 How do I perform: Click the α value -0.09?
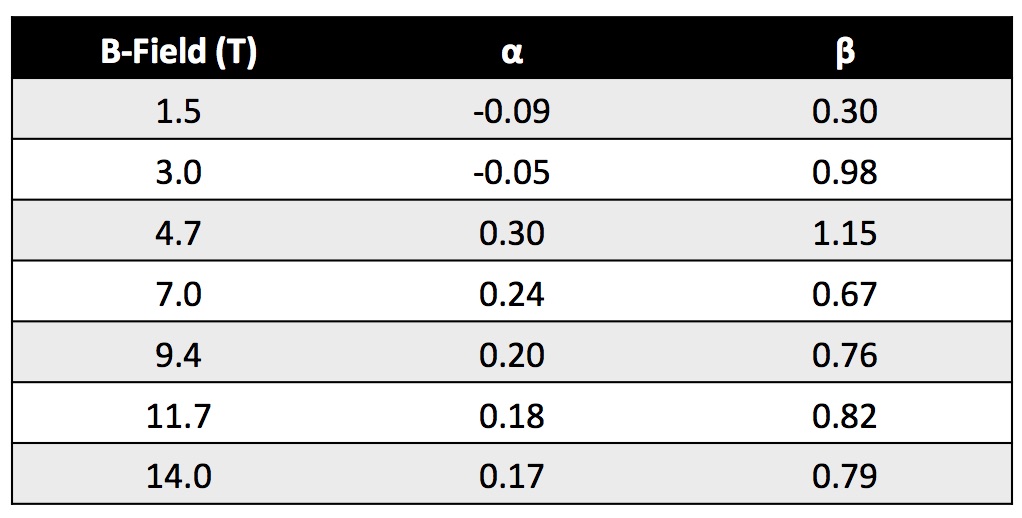pos(511,111)
